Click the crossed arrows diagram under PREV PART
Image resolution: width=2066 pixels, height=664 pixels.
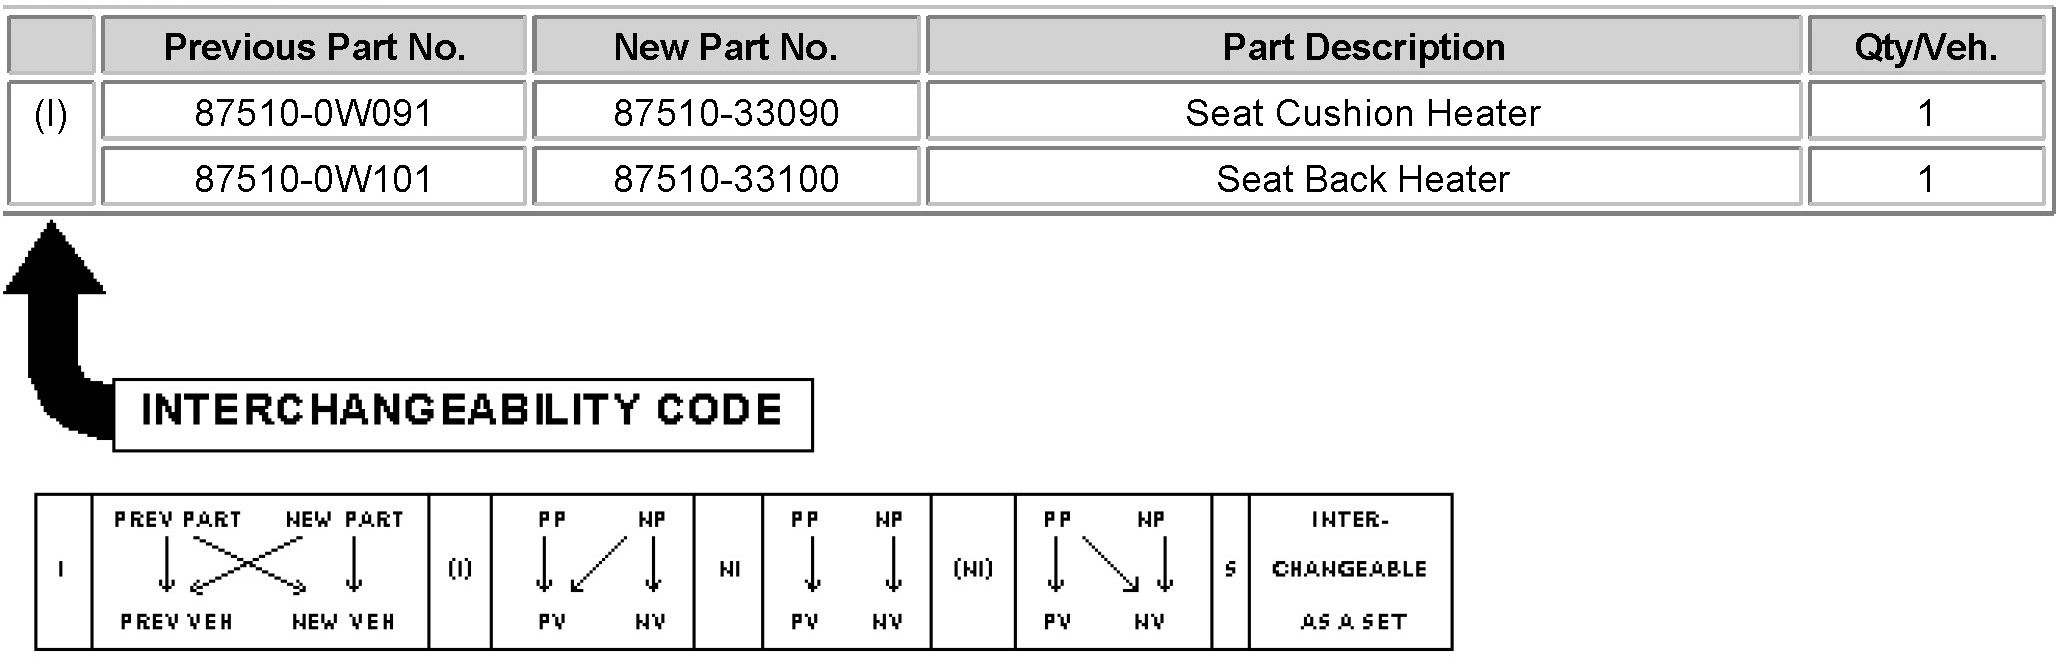point(247,565)
